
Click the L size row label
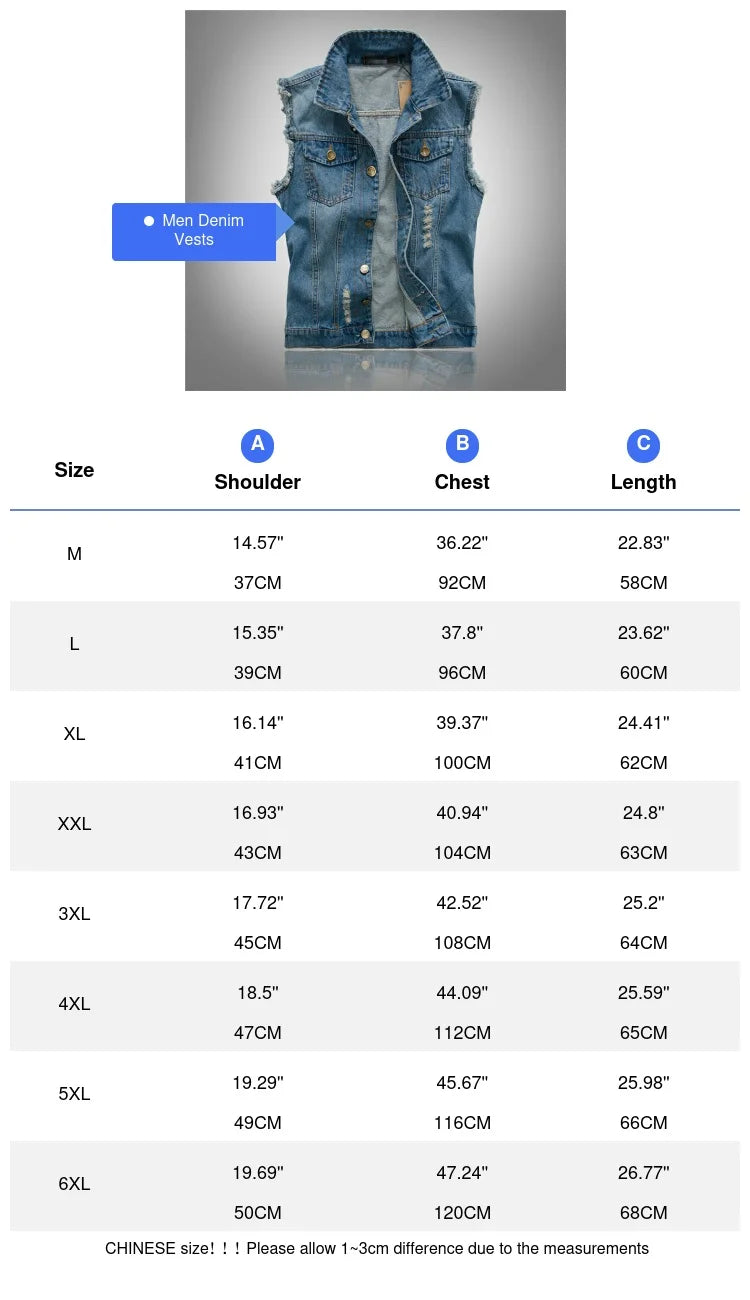click(x=74, y=644)
